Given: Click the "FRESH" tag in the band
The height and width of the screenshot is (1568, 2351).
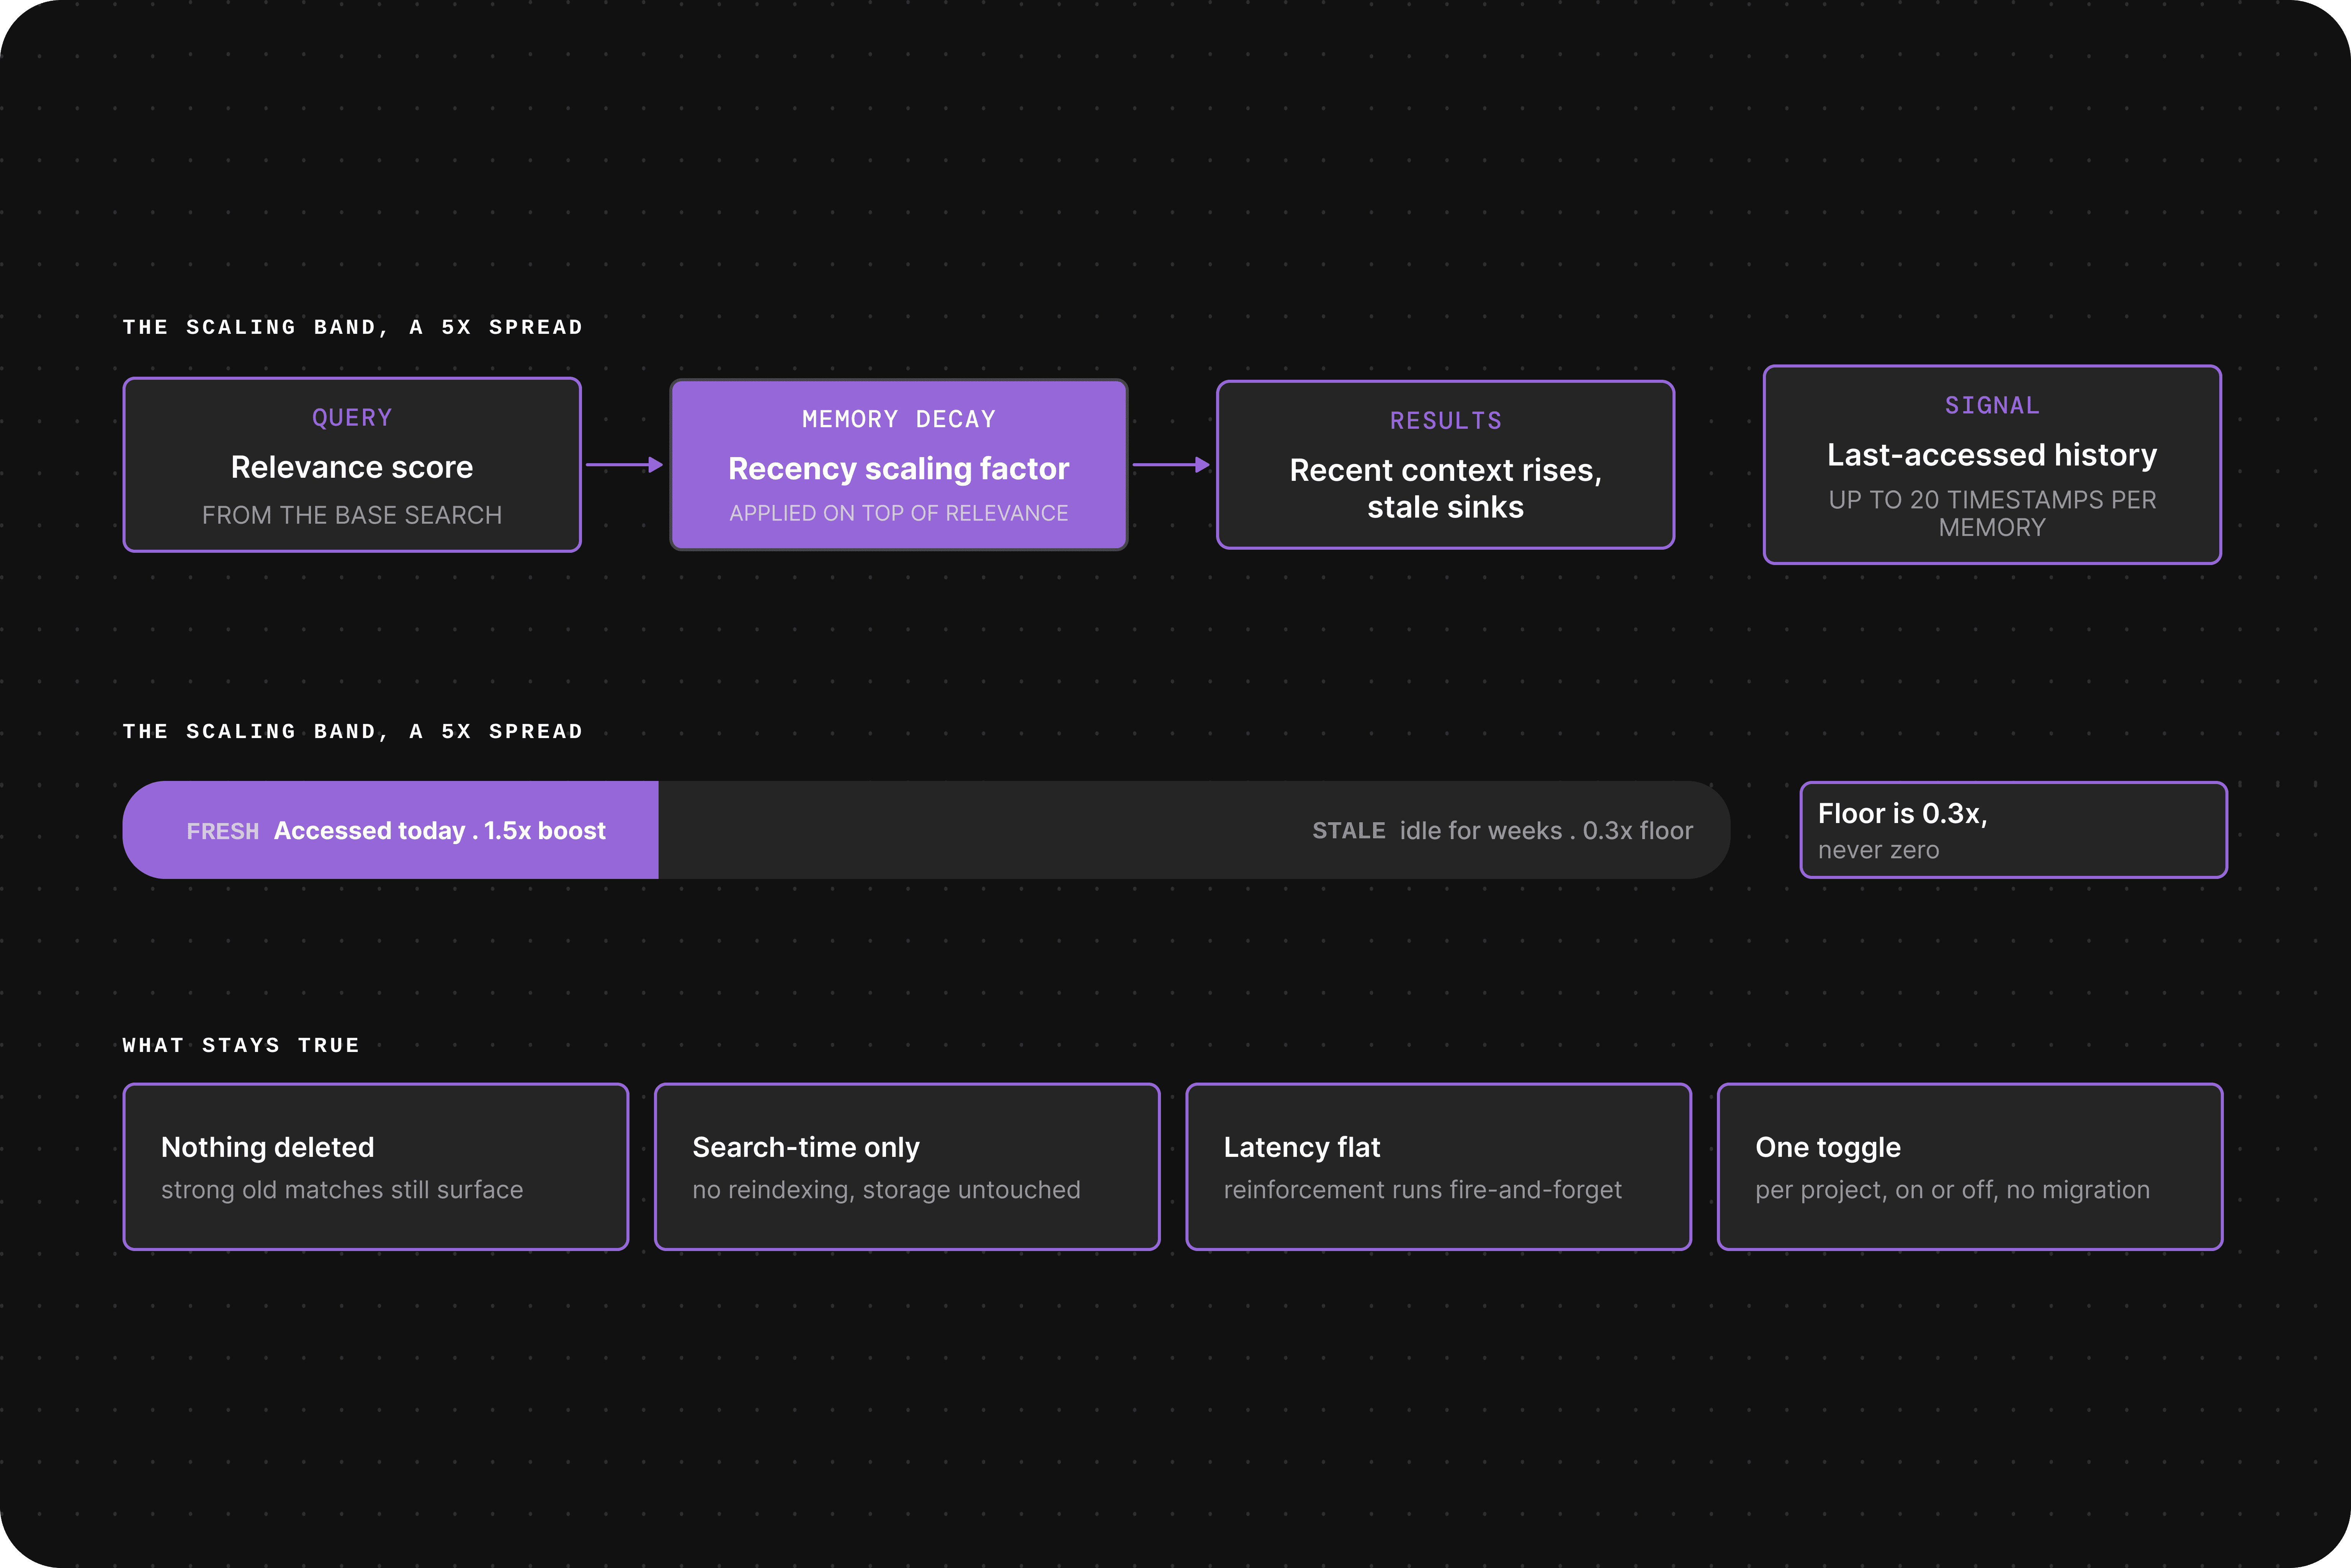Looking at the screenshot, I should 223,831.
